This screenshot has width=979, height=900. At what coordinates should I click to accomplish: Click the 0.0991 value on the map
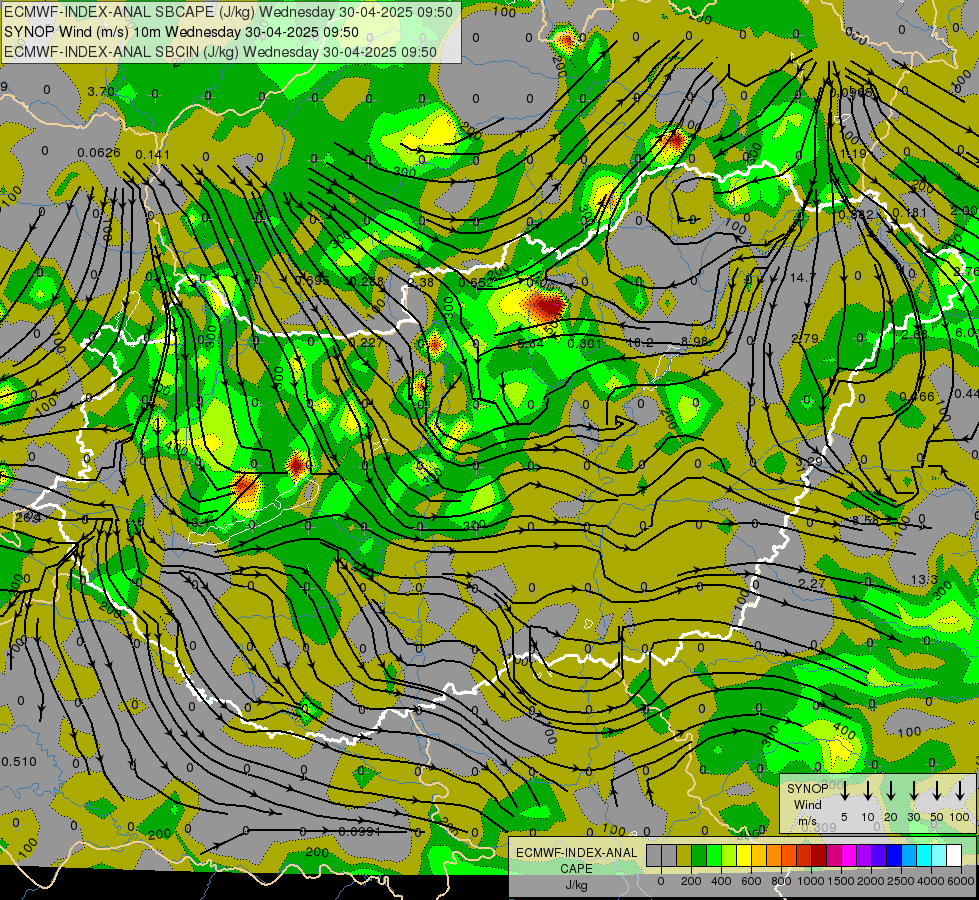360,832
